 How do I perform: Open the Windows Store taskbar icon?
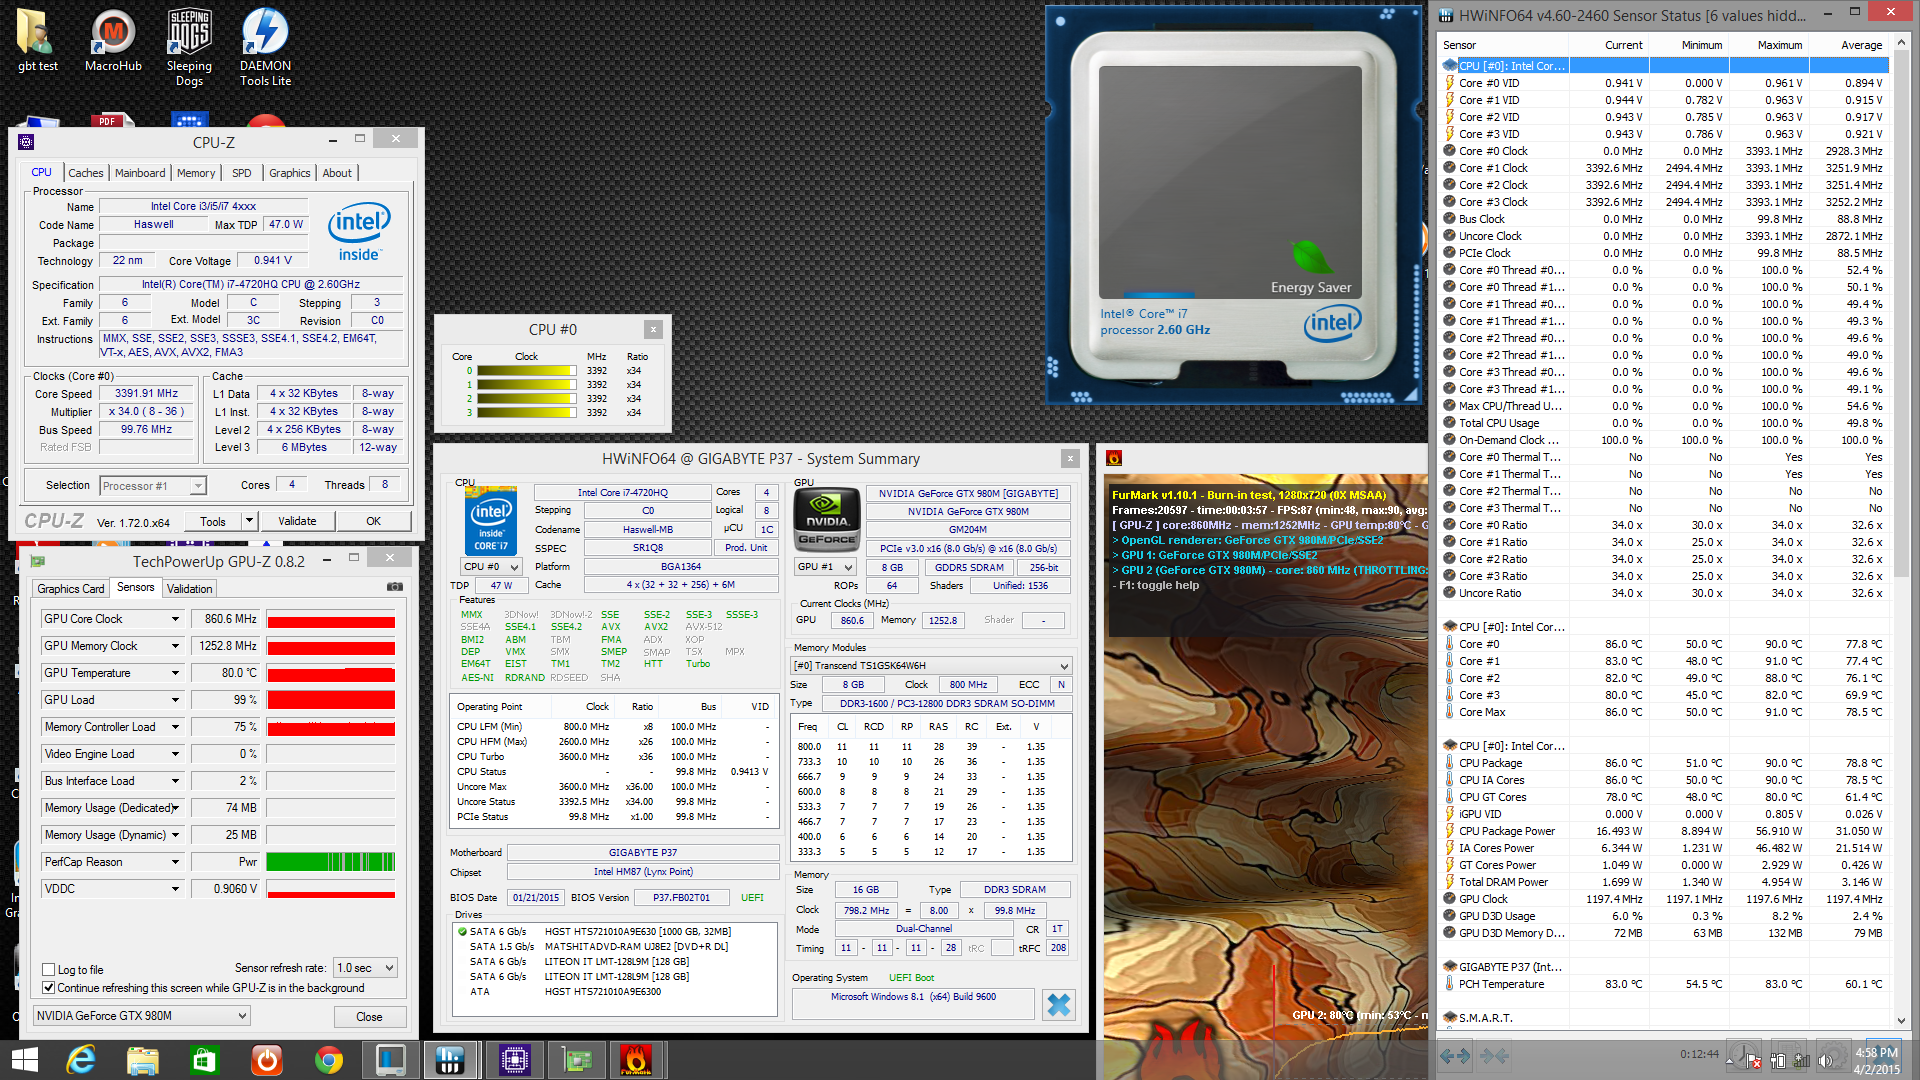pyautogui.click(x=204, y=1059)
